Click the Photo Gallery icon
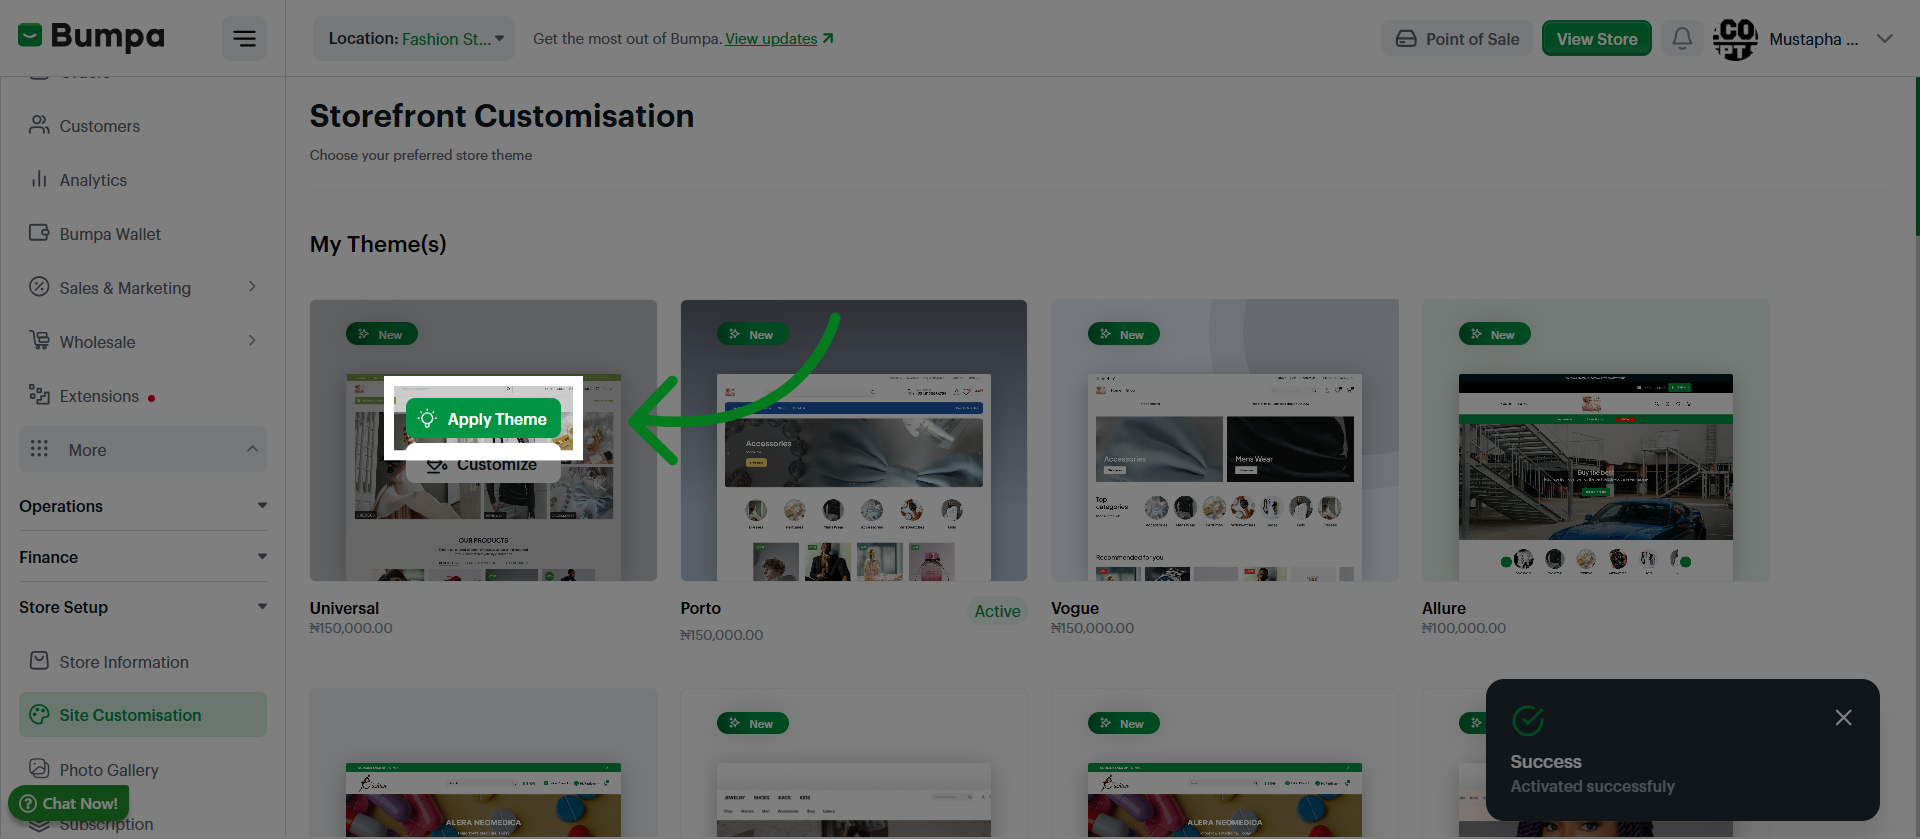 click(39, 769)
